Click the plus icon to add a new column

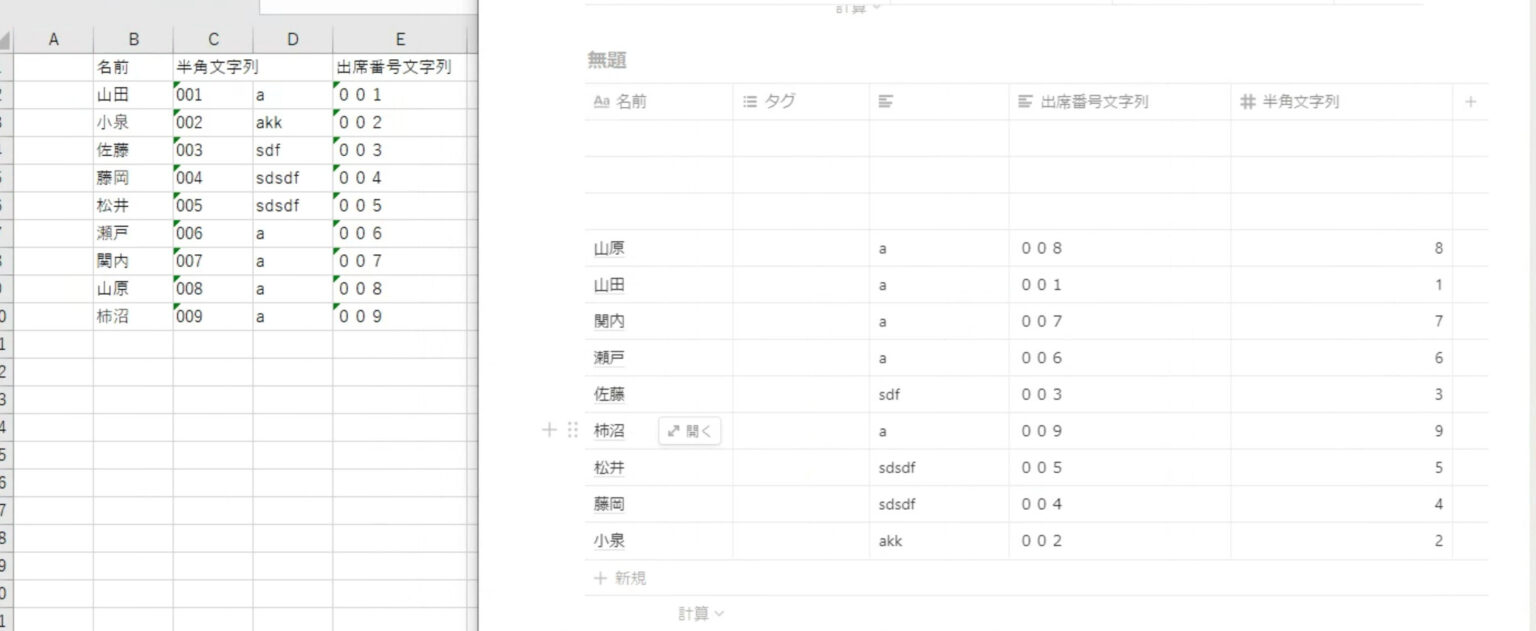(1470, 102)
